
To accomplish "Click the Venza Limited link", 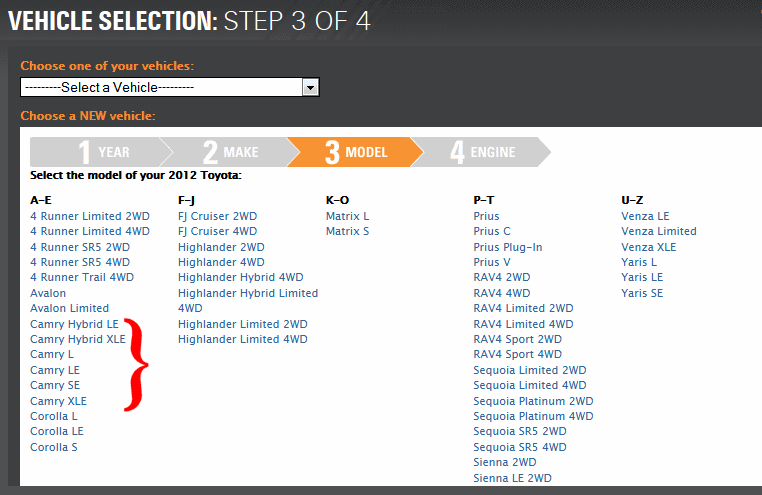I will [x=659, y=231].
